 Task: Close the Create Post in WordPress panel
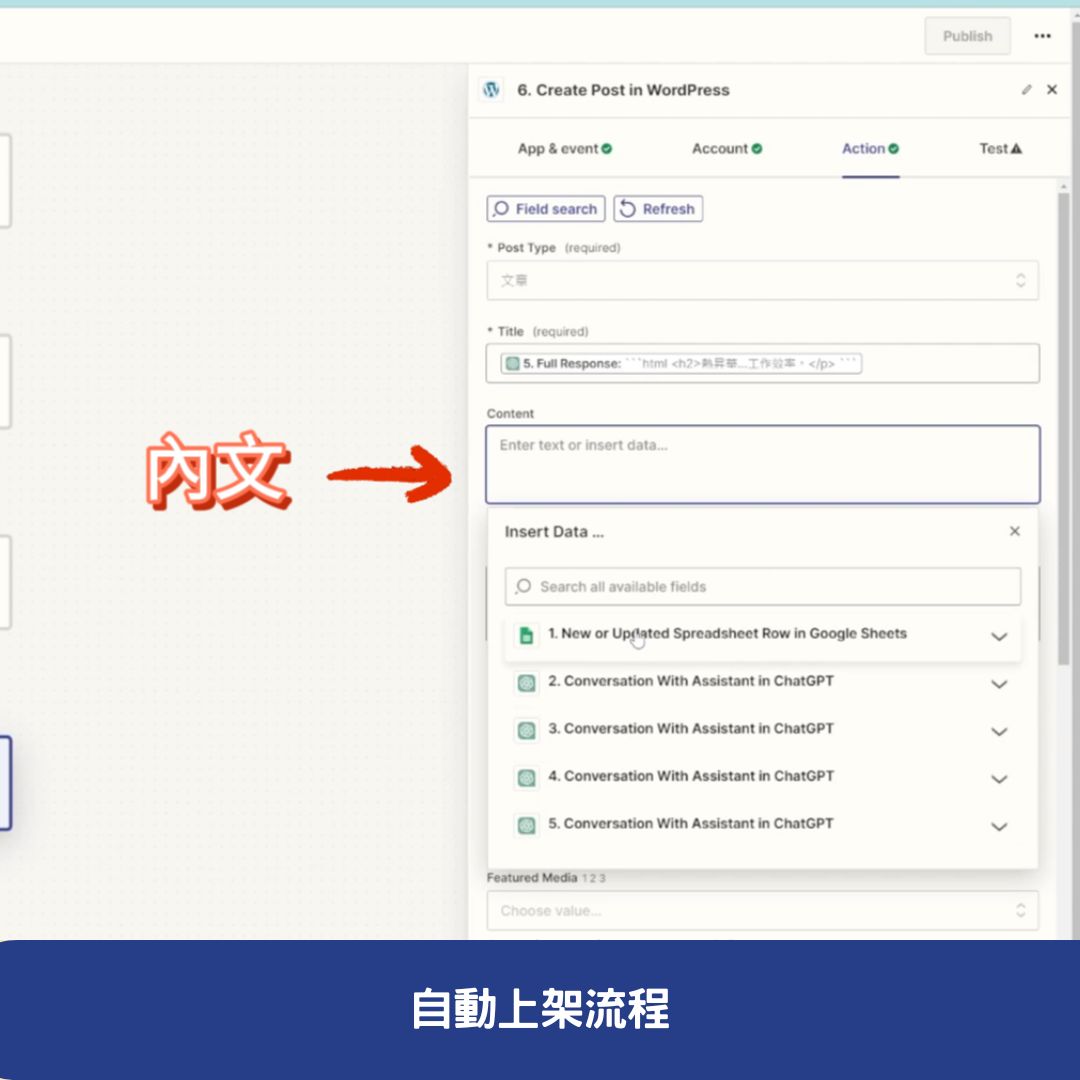point(1052,90)
